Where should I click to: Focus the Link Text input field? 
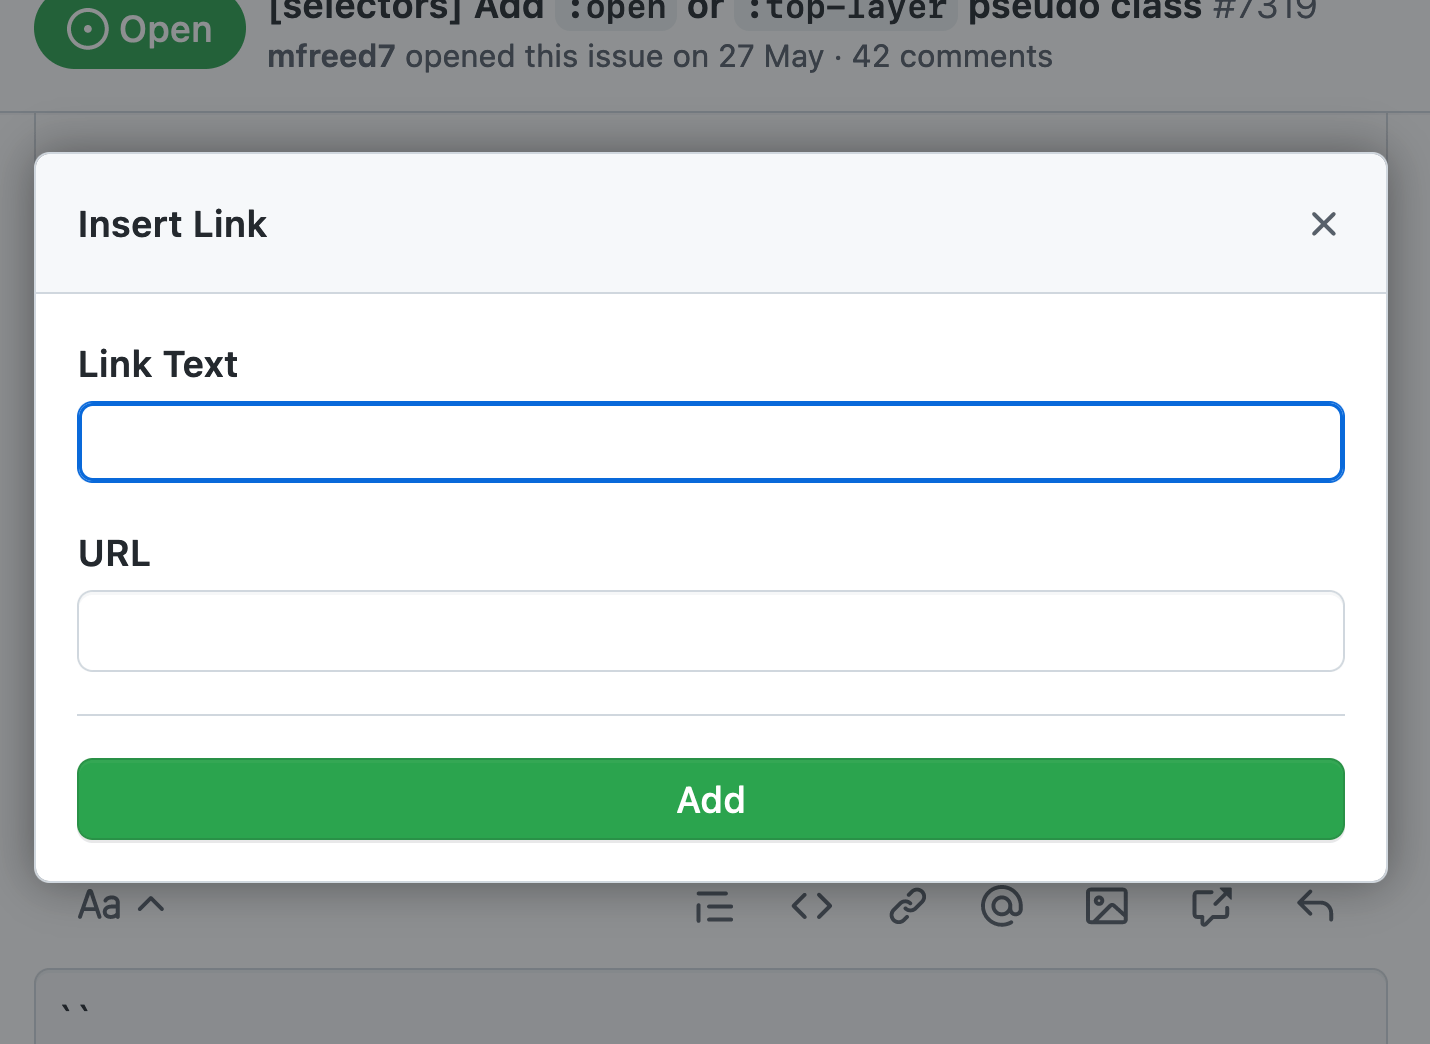tap(711, 441)
